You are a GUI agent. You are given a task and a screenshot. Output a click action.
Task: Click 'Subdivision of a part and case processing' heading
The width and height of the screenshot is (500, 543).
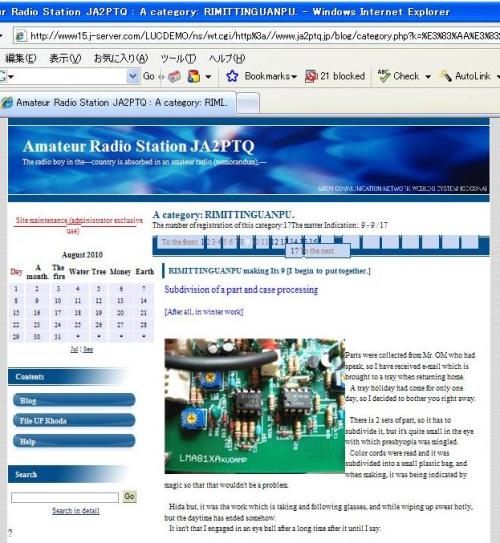pyautogui.click(x=241, y=290)
